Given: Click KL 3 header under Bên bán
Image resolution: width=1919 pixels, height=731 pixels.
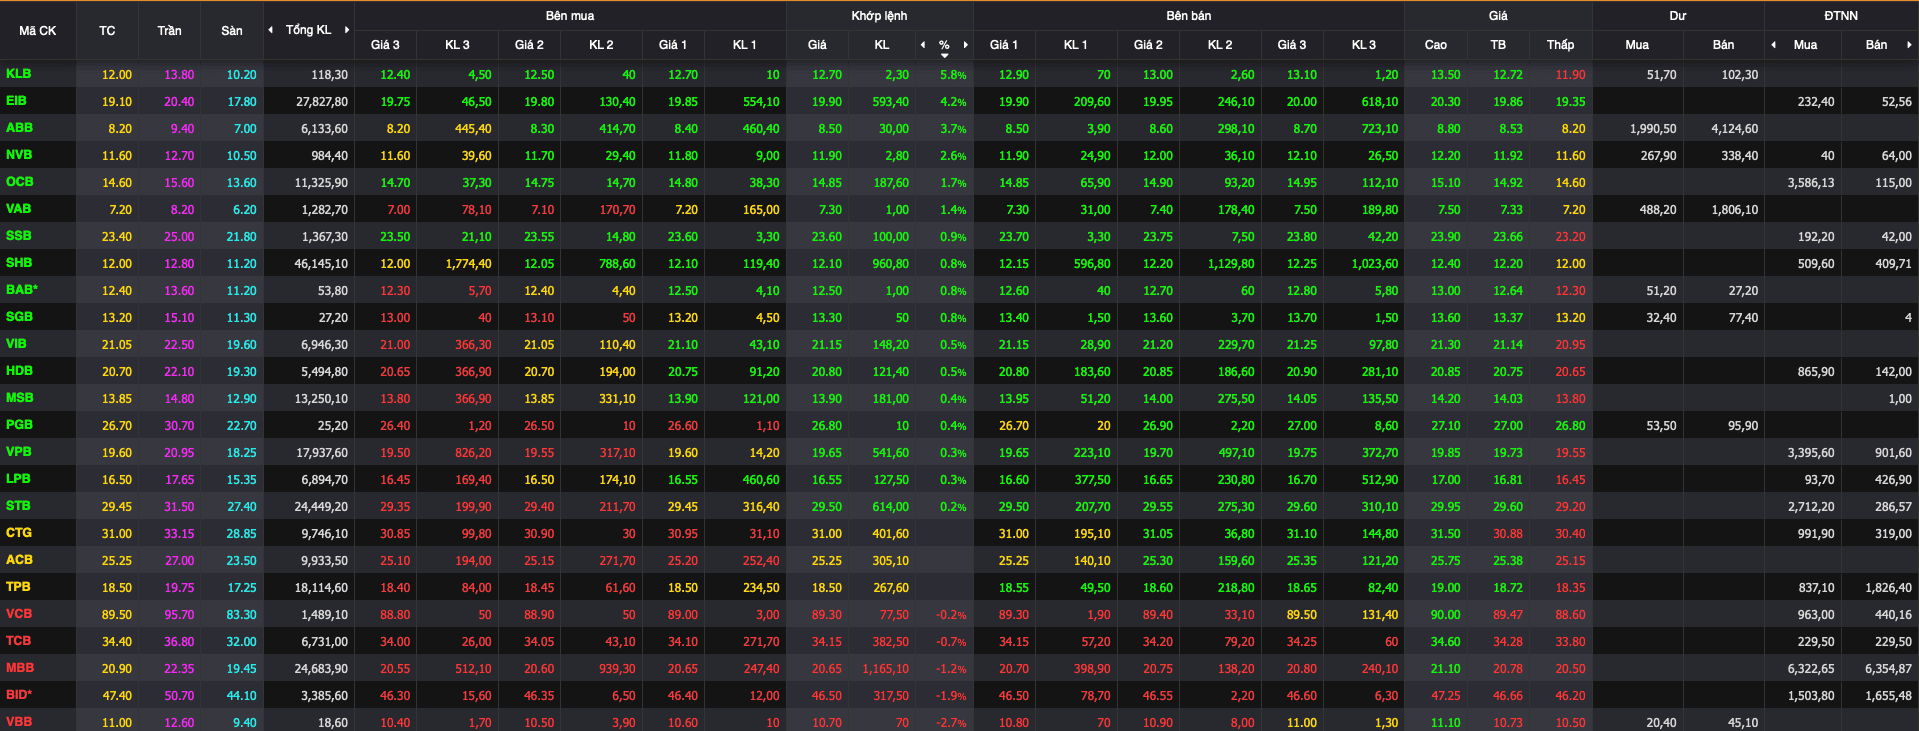Looking at the screenshot, I should tap(1363, 45).
